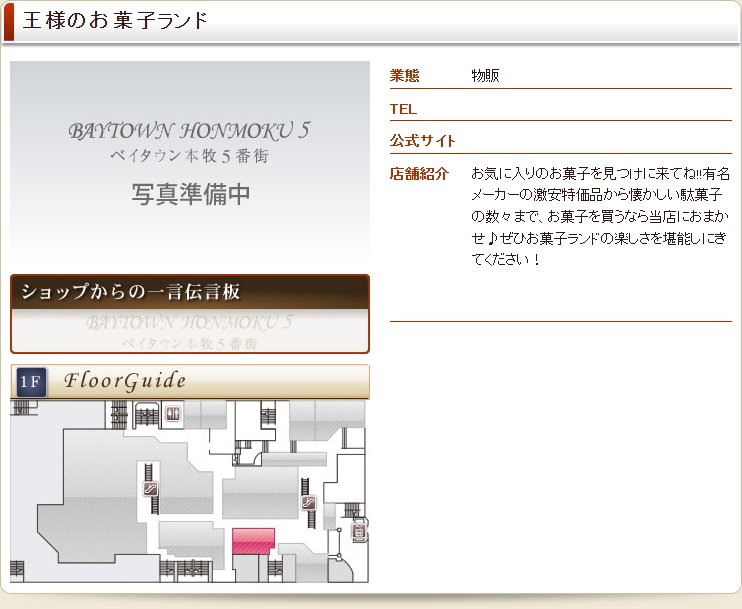Click the 店舗紹介 label
Viewport: 742px width, 609px height.
pyautogui.click(x=419, y=173)
